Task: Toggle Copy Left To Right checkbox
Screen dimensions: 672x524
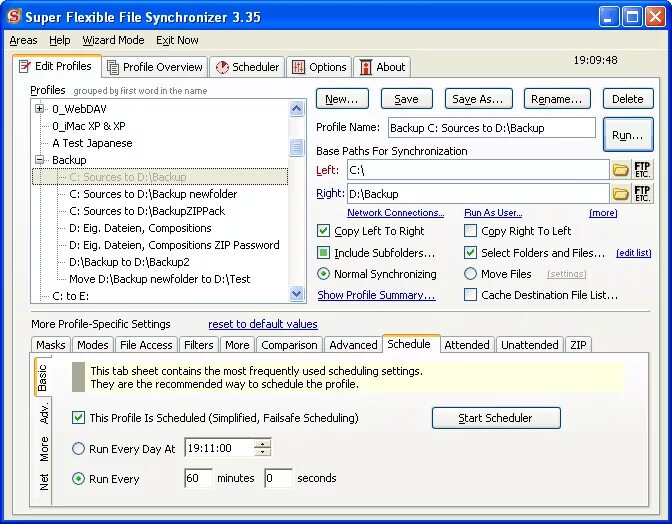Action: pos(323,231)
